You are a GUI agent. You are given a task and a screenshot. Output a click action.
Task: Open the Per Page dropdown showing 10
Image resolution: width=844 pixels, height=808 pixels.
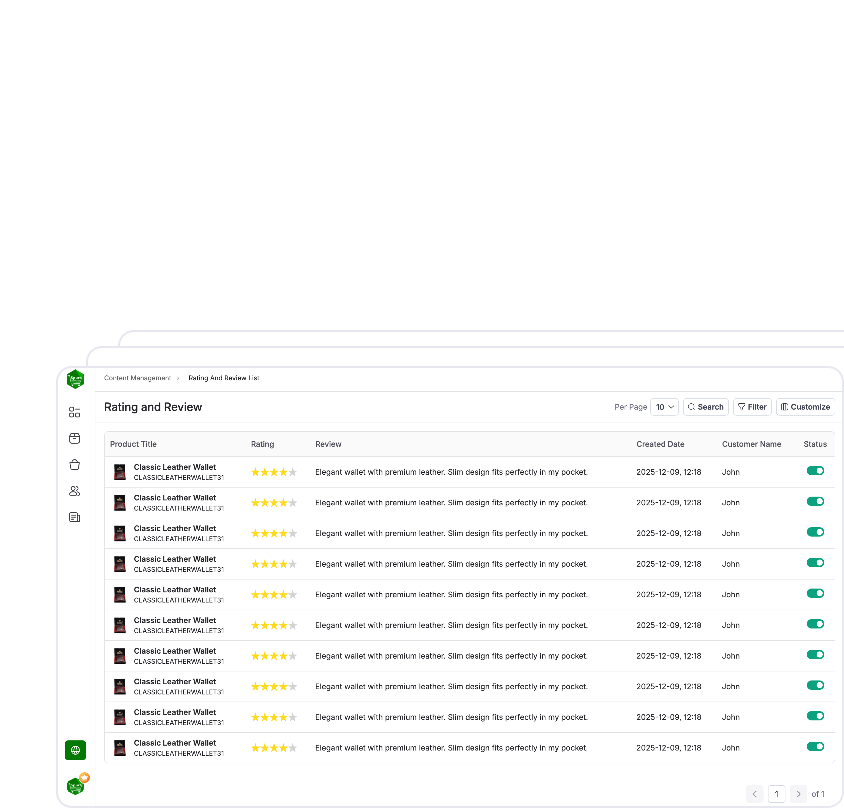point(664,407)
